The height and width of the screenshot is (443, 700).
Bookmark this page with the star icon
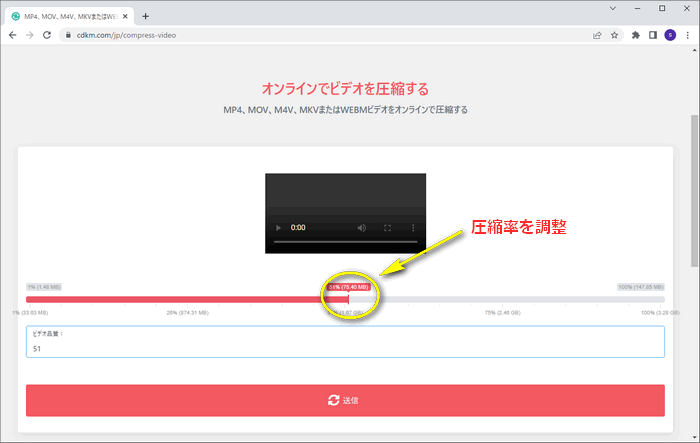pyautogui.click(x=614, y=34)
